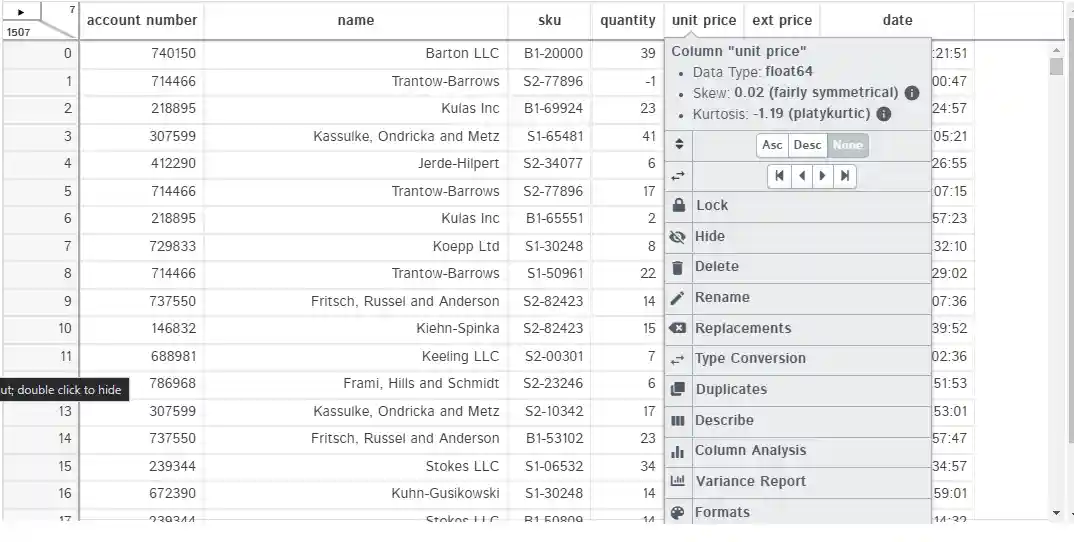Move column one position right
This screenshot has width=1074, height=542.
[x=823, y=176]
